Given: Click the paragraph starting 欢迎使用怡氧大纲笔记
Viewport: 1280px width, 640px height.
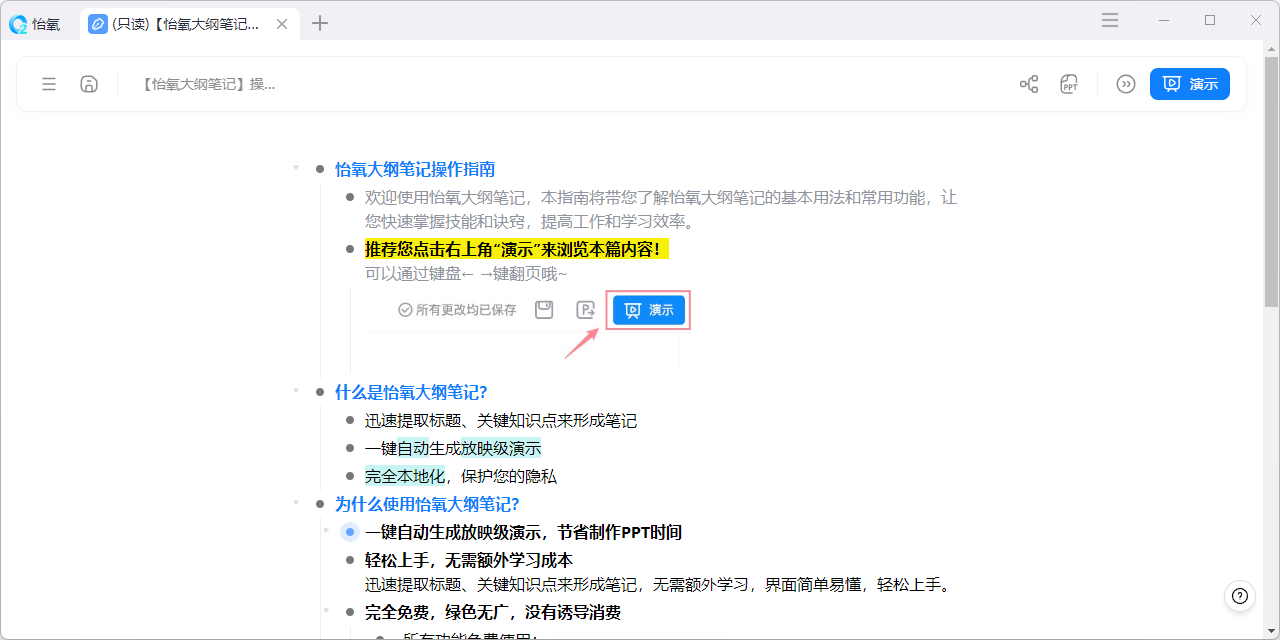Looking at the screenshot, I should coord(661,209).
